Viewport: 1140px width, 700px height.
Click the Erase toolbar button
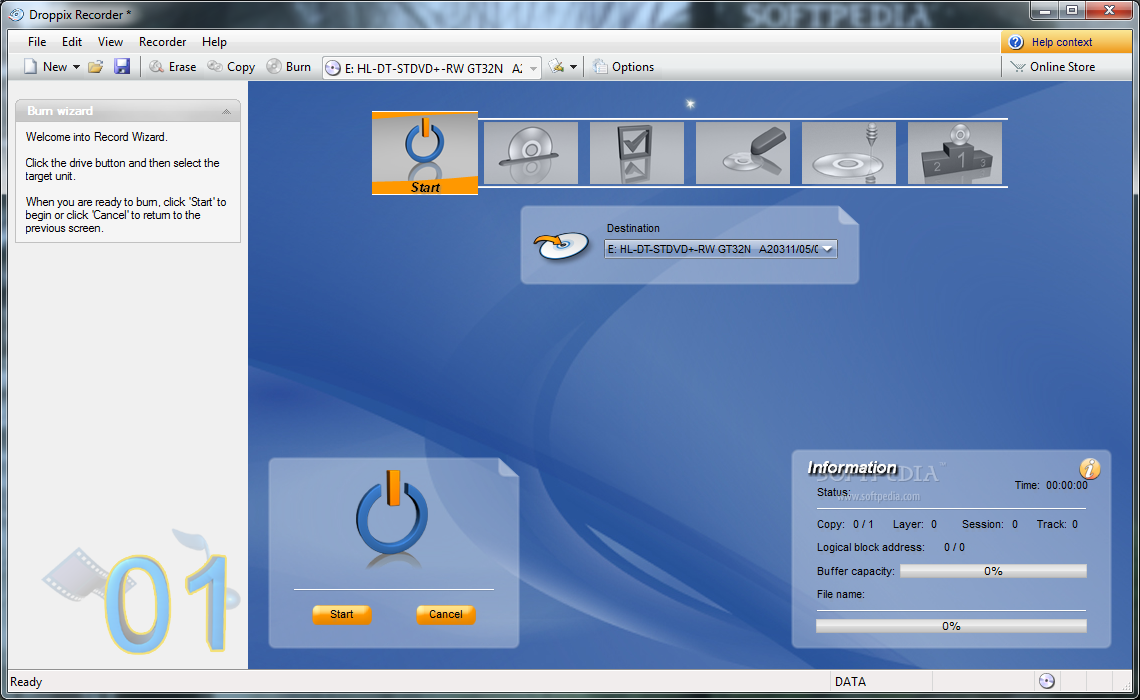tap(172, 67)
